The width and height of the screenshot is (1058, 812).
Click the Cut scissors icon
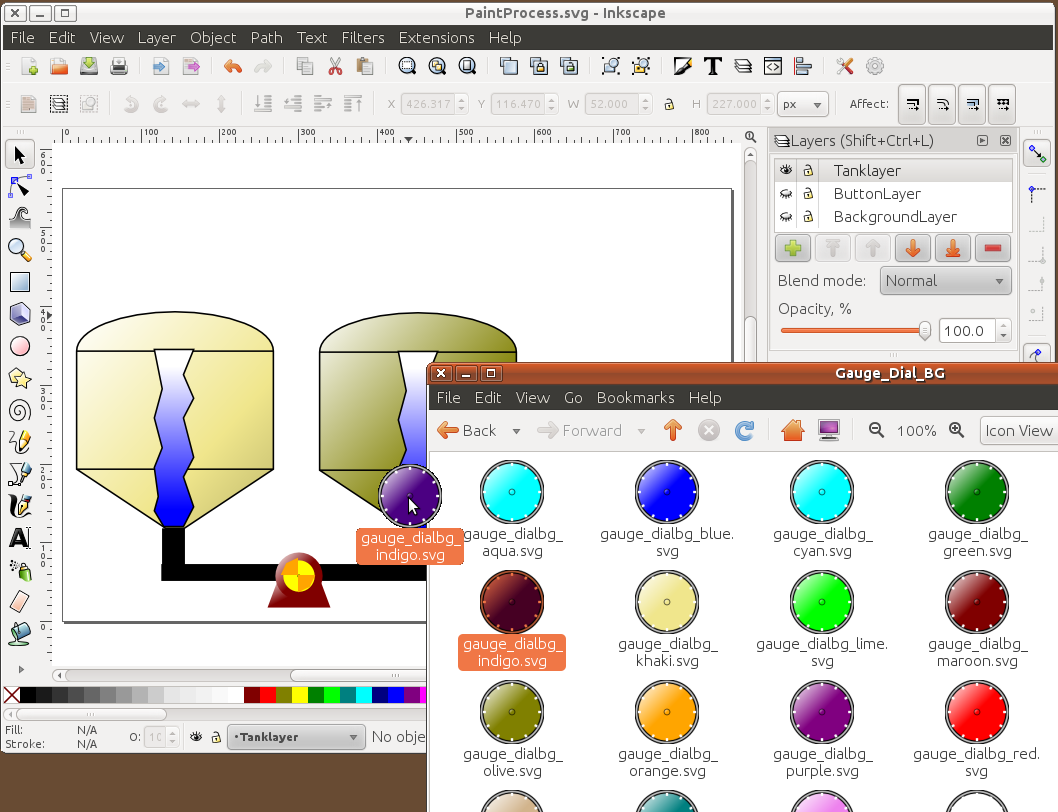[335, 67]
